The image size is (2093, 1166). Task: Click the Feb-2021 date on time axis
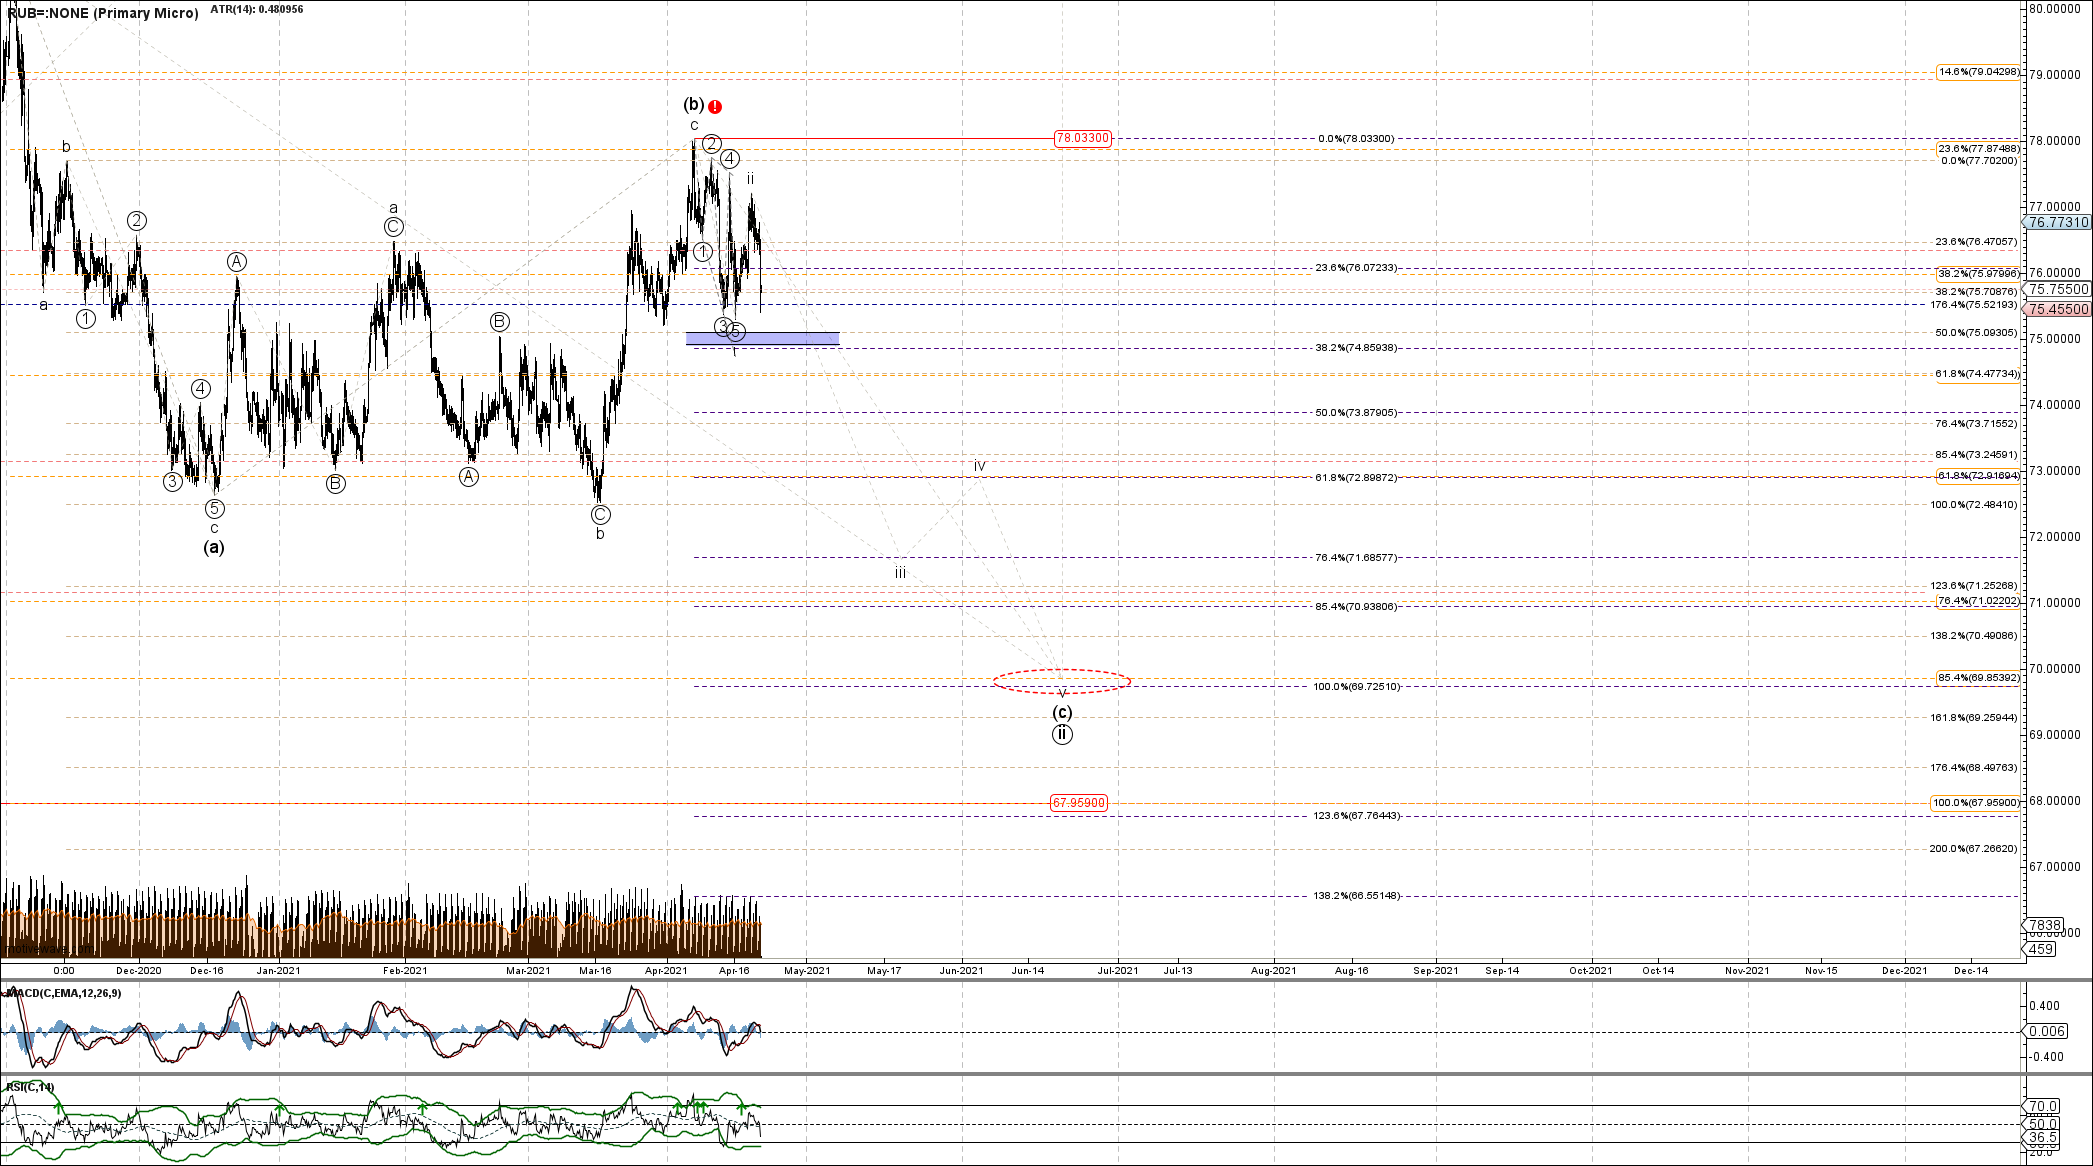(405, 970)
